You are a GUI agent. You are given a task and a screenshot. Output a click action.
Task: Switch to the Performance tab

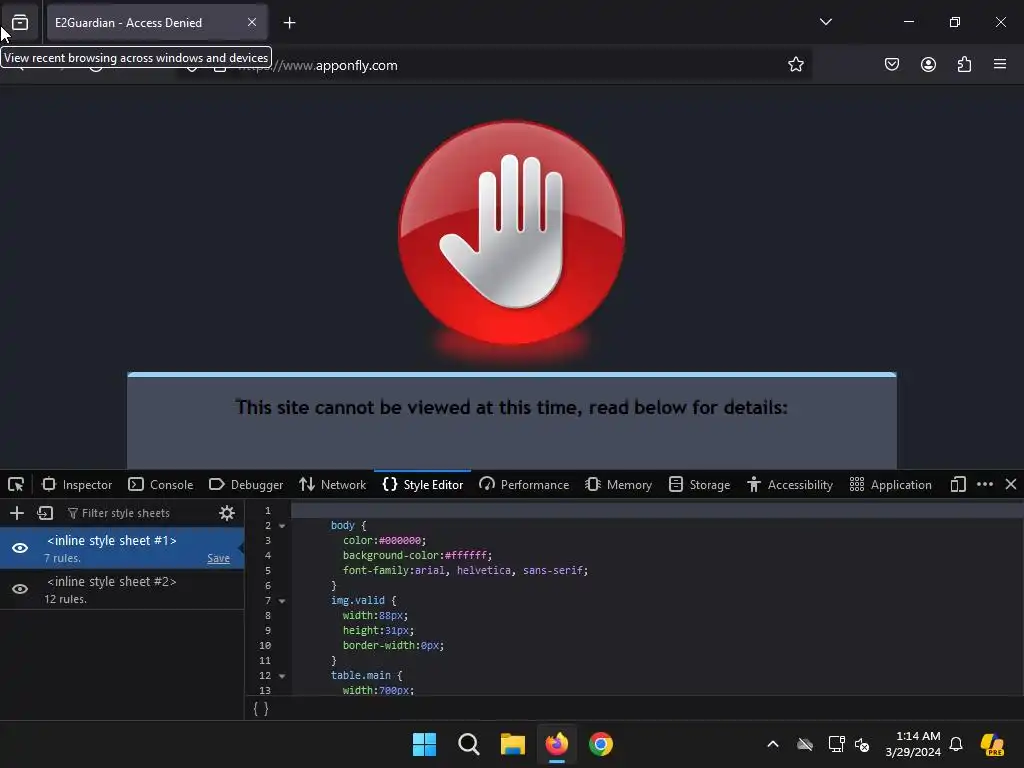coord(524,485)
